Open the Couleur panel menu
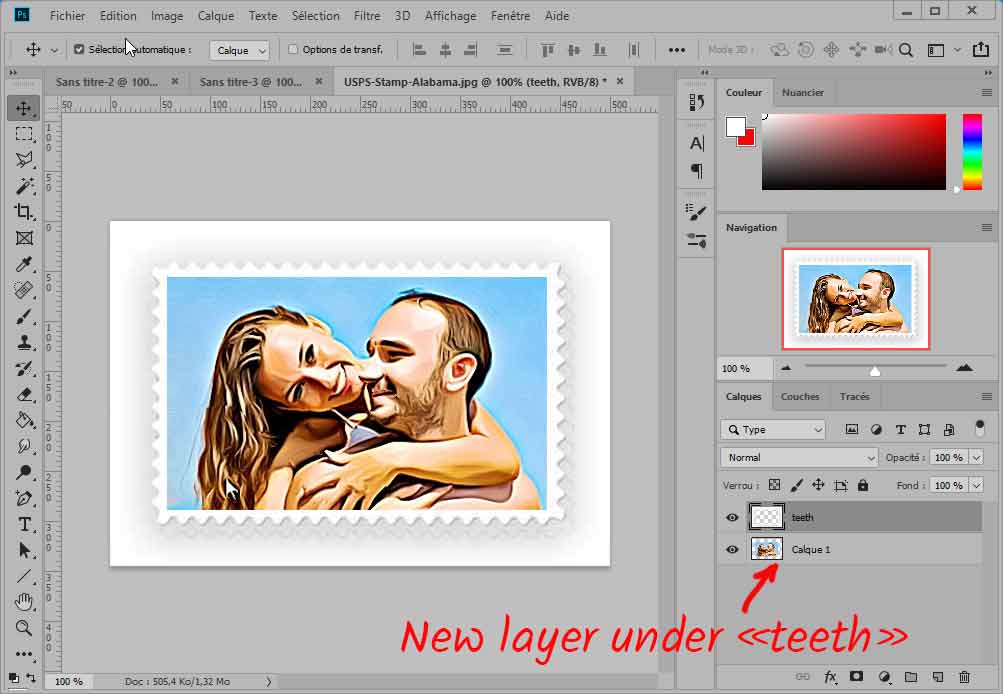The width and height of the screenshot is (1003, 694). click(986, 93)
